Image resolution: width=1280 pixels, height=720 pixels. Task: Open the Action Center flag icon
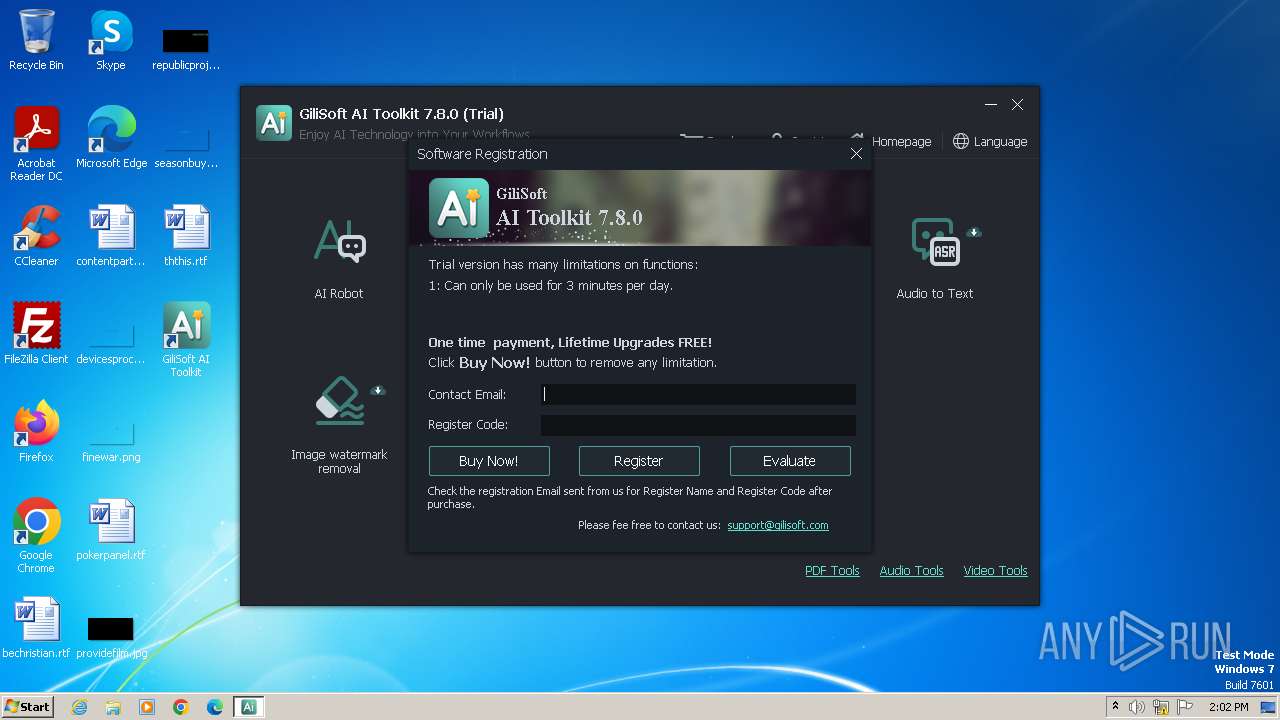1185,707
